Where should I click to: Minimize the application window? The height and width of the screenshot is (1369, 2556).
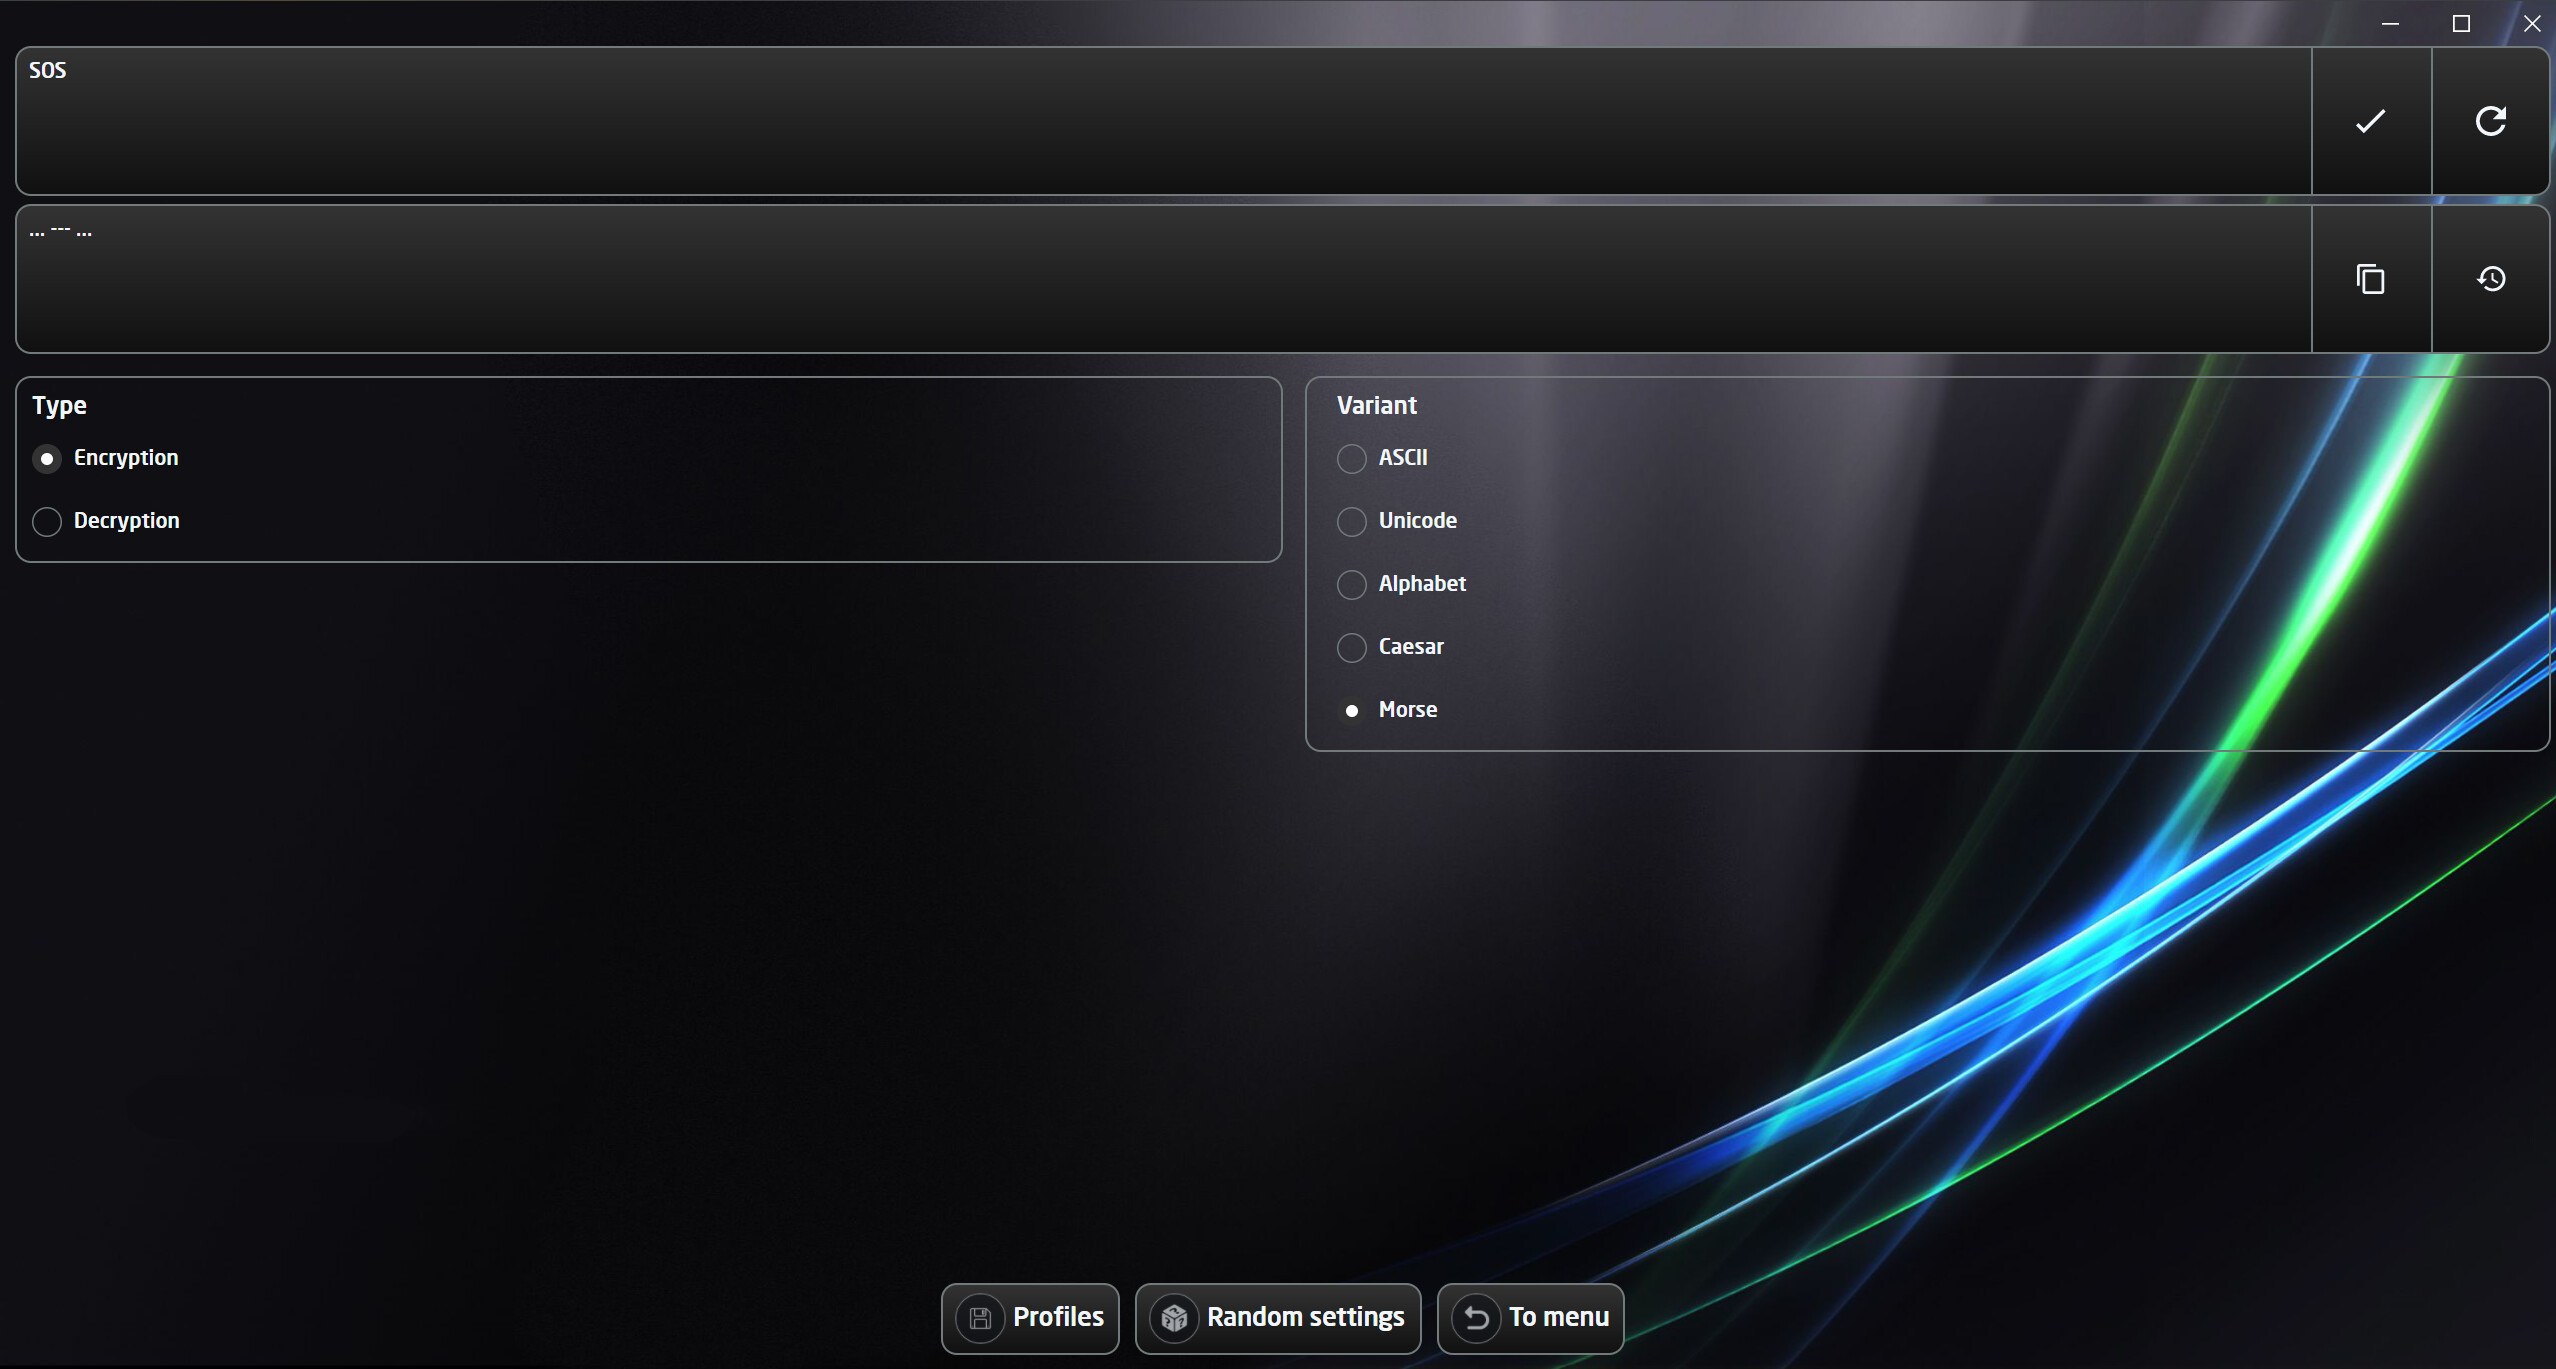[2391, 23]
